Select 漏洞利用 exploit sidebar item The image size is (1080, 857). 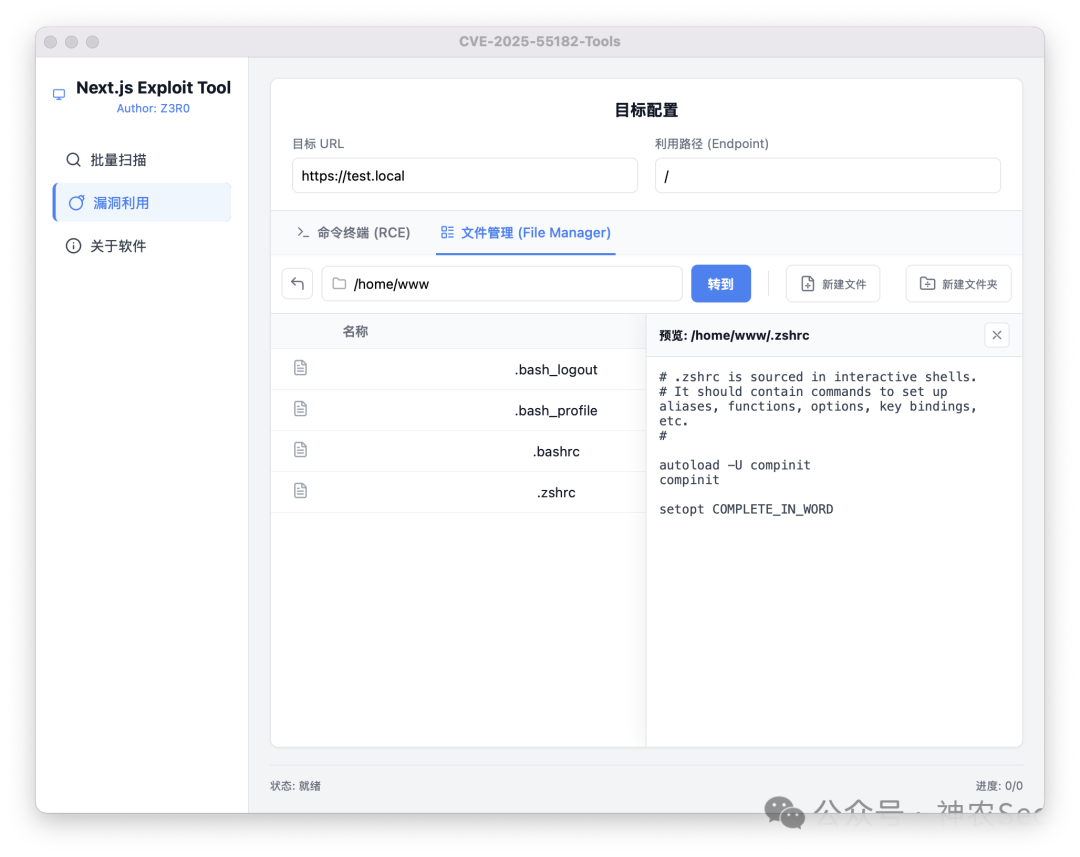tap(142, 203)
